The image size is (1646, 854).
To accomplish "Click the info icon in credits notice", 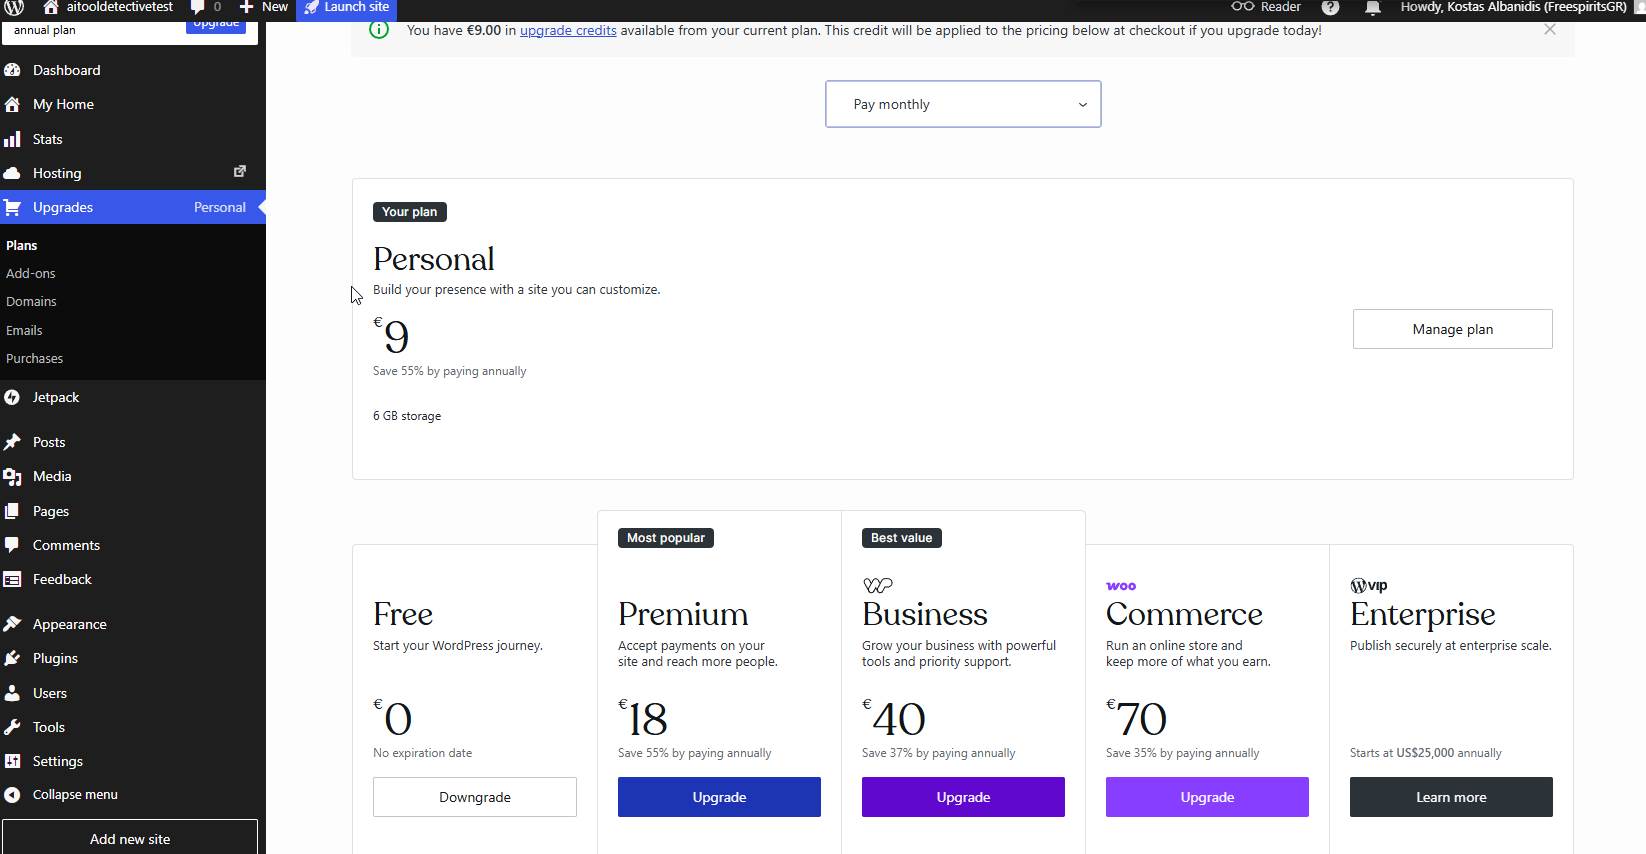I will [x=379, y=29].
